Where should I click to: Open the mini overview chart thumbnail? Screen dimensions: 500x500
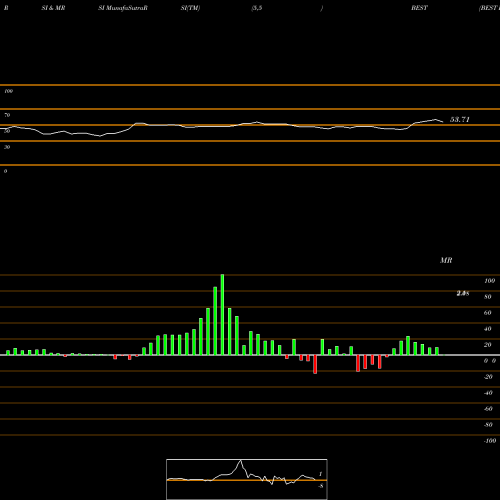click(247, 479)
